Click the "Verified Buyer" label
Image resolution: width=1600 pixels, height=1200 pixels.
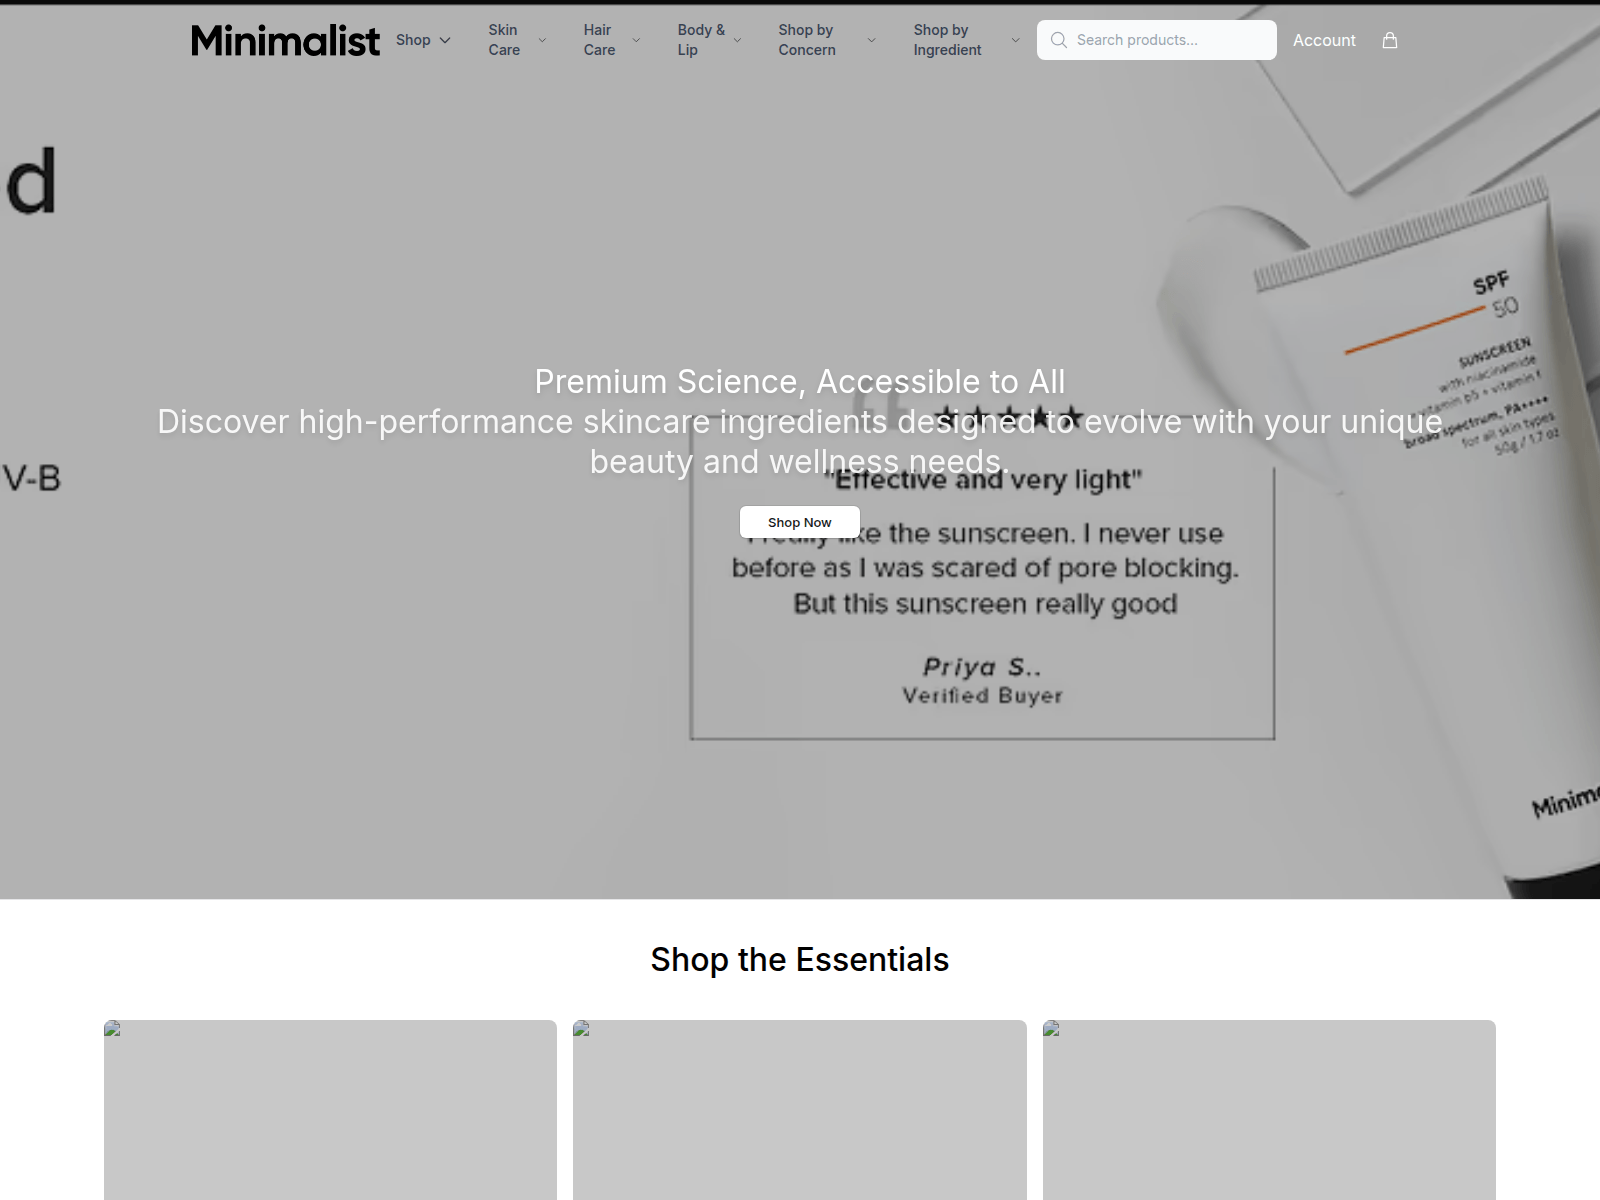coord(982,696)
